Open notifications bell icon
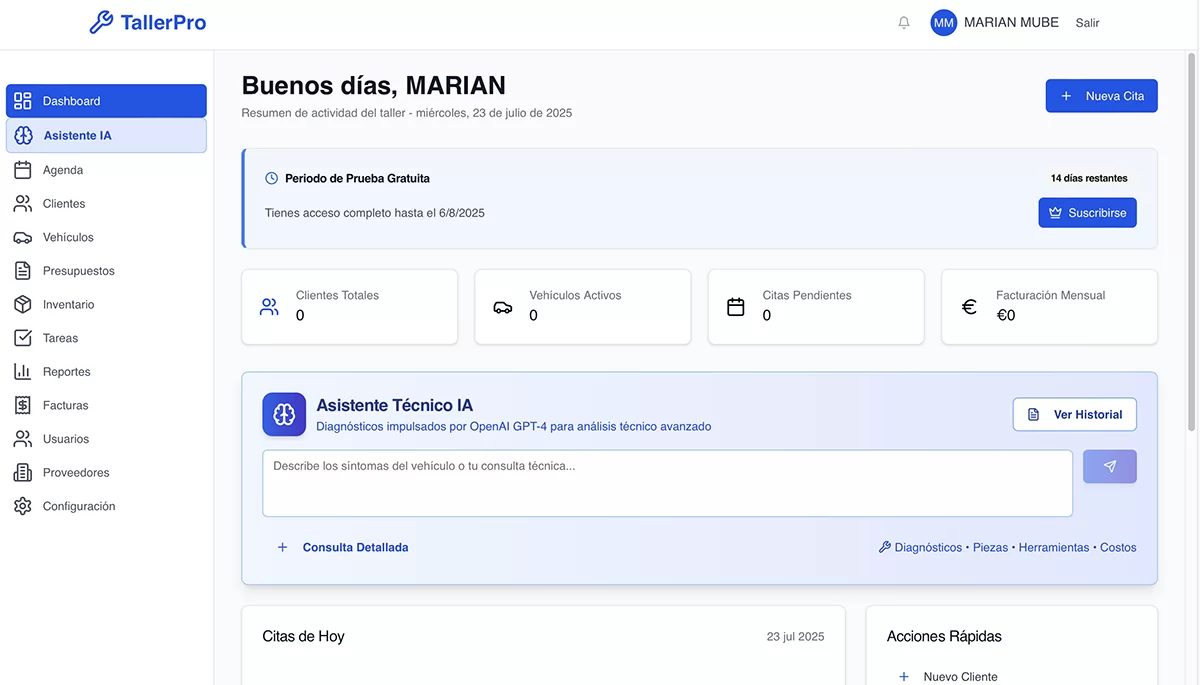The height and width of the screenshot is (685, 1200). pos(904,23)
